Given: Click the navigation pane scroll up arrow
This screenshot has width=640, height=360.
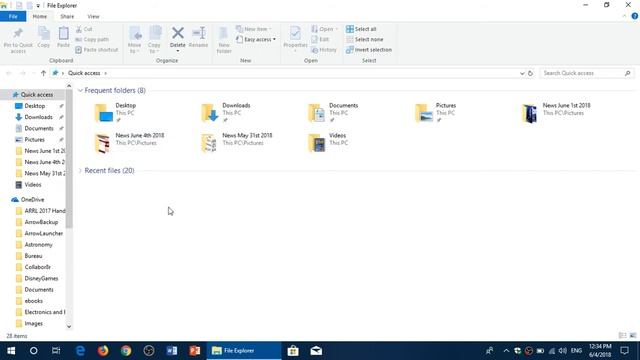Looking at the screenshot, I should tap(69, 86).
